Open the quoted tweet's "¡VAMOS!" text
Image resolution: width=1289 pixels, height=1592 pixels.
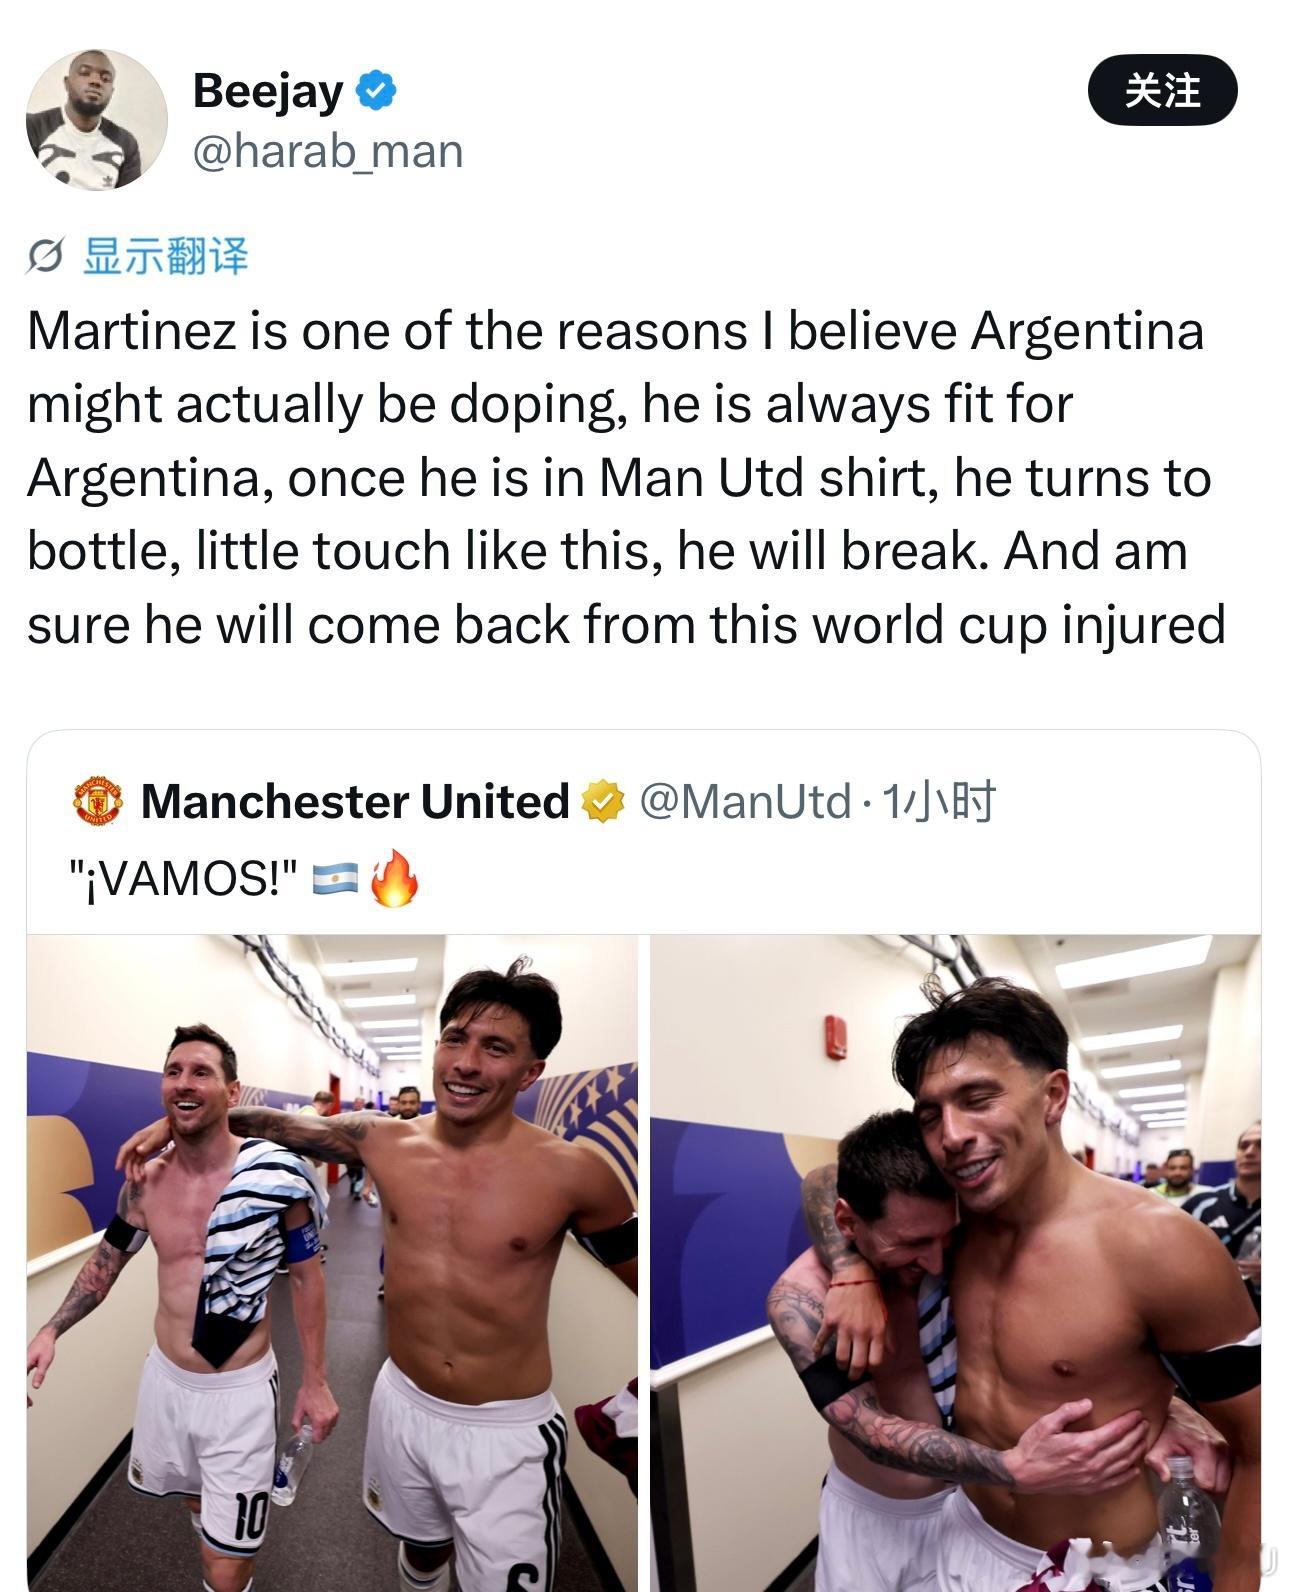pos(183,880)
